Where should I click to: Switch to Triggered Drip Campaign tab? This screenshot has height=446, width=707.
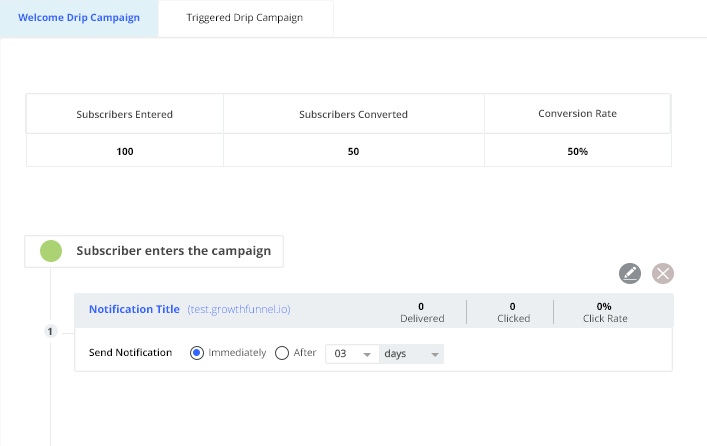[245, 18]
